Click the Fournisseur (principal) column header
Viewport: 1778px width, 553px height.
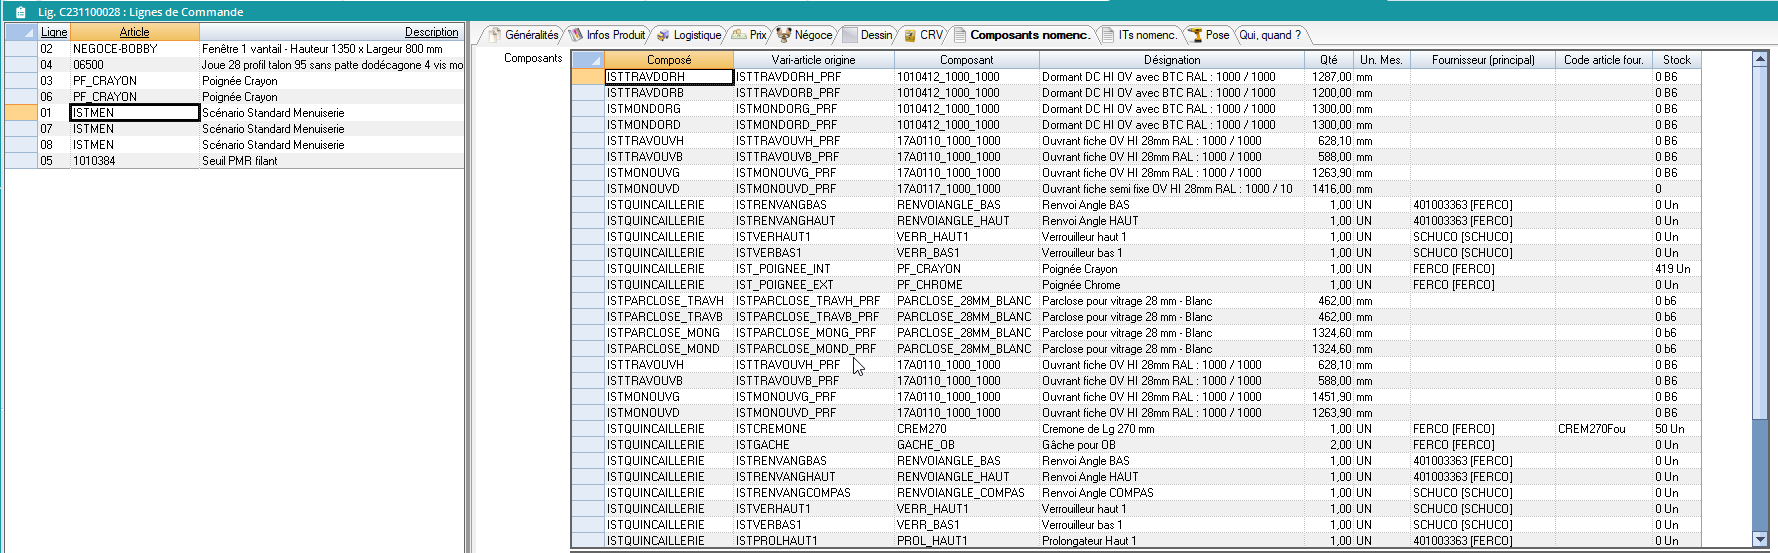pyautogui.click(x=1482, y=60)
